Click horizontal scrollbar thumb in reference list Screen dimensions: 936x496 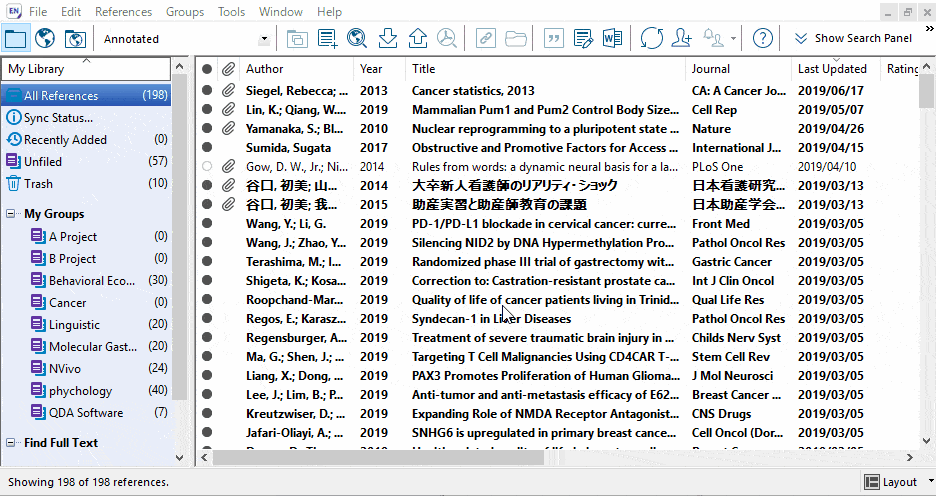click(378, 458)
